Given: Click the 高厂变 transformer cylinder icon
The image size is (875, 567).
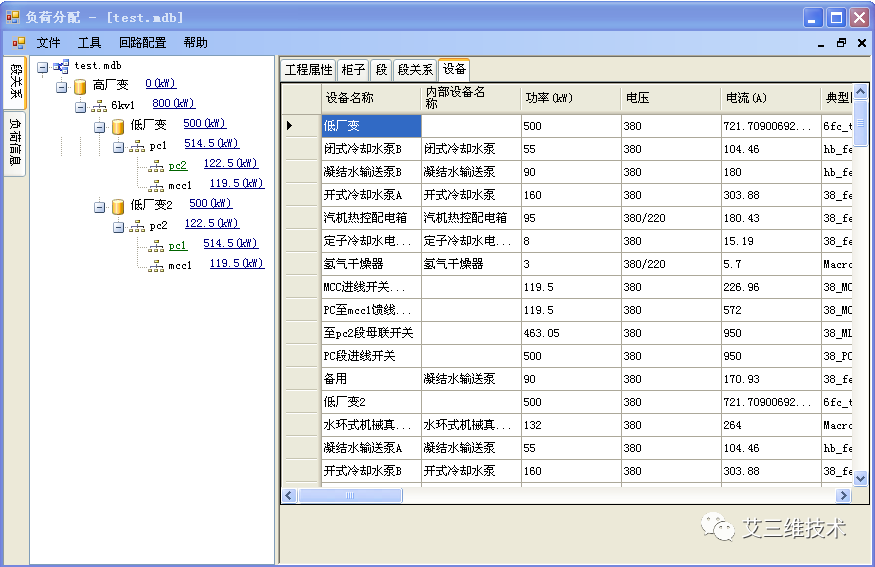Looking at the screenshot, I should (80, 87).
